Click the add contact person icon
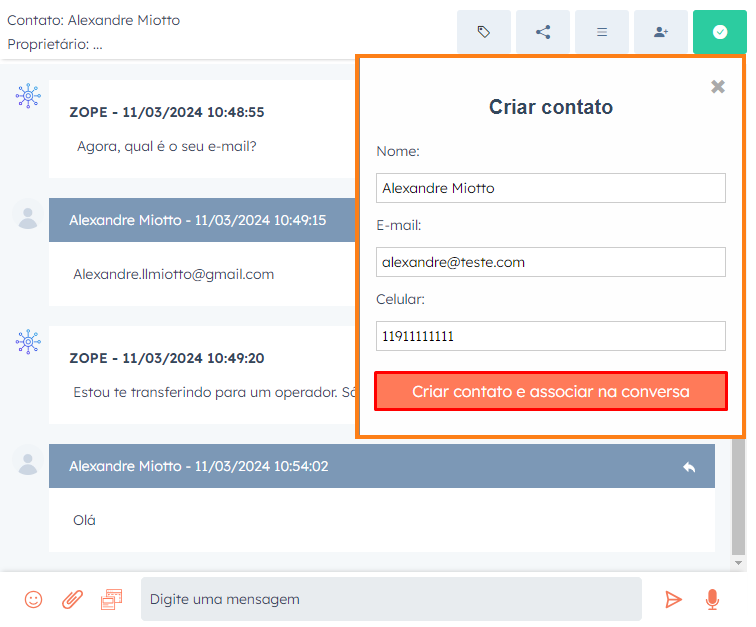The width and height of the screenshot is (756, 627). click(661, 32)
